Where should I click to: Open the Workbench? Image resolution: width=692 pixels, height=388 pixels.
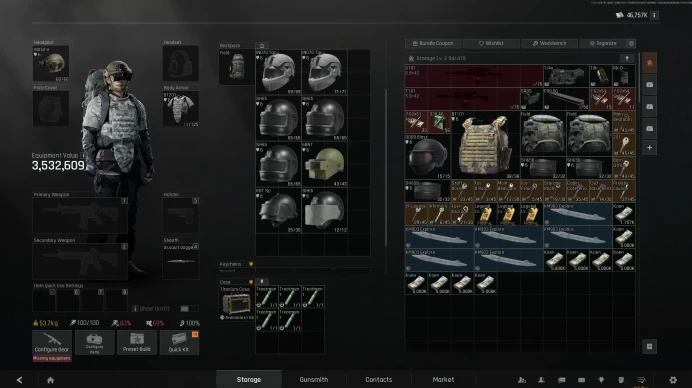(549, 43)
